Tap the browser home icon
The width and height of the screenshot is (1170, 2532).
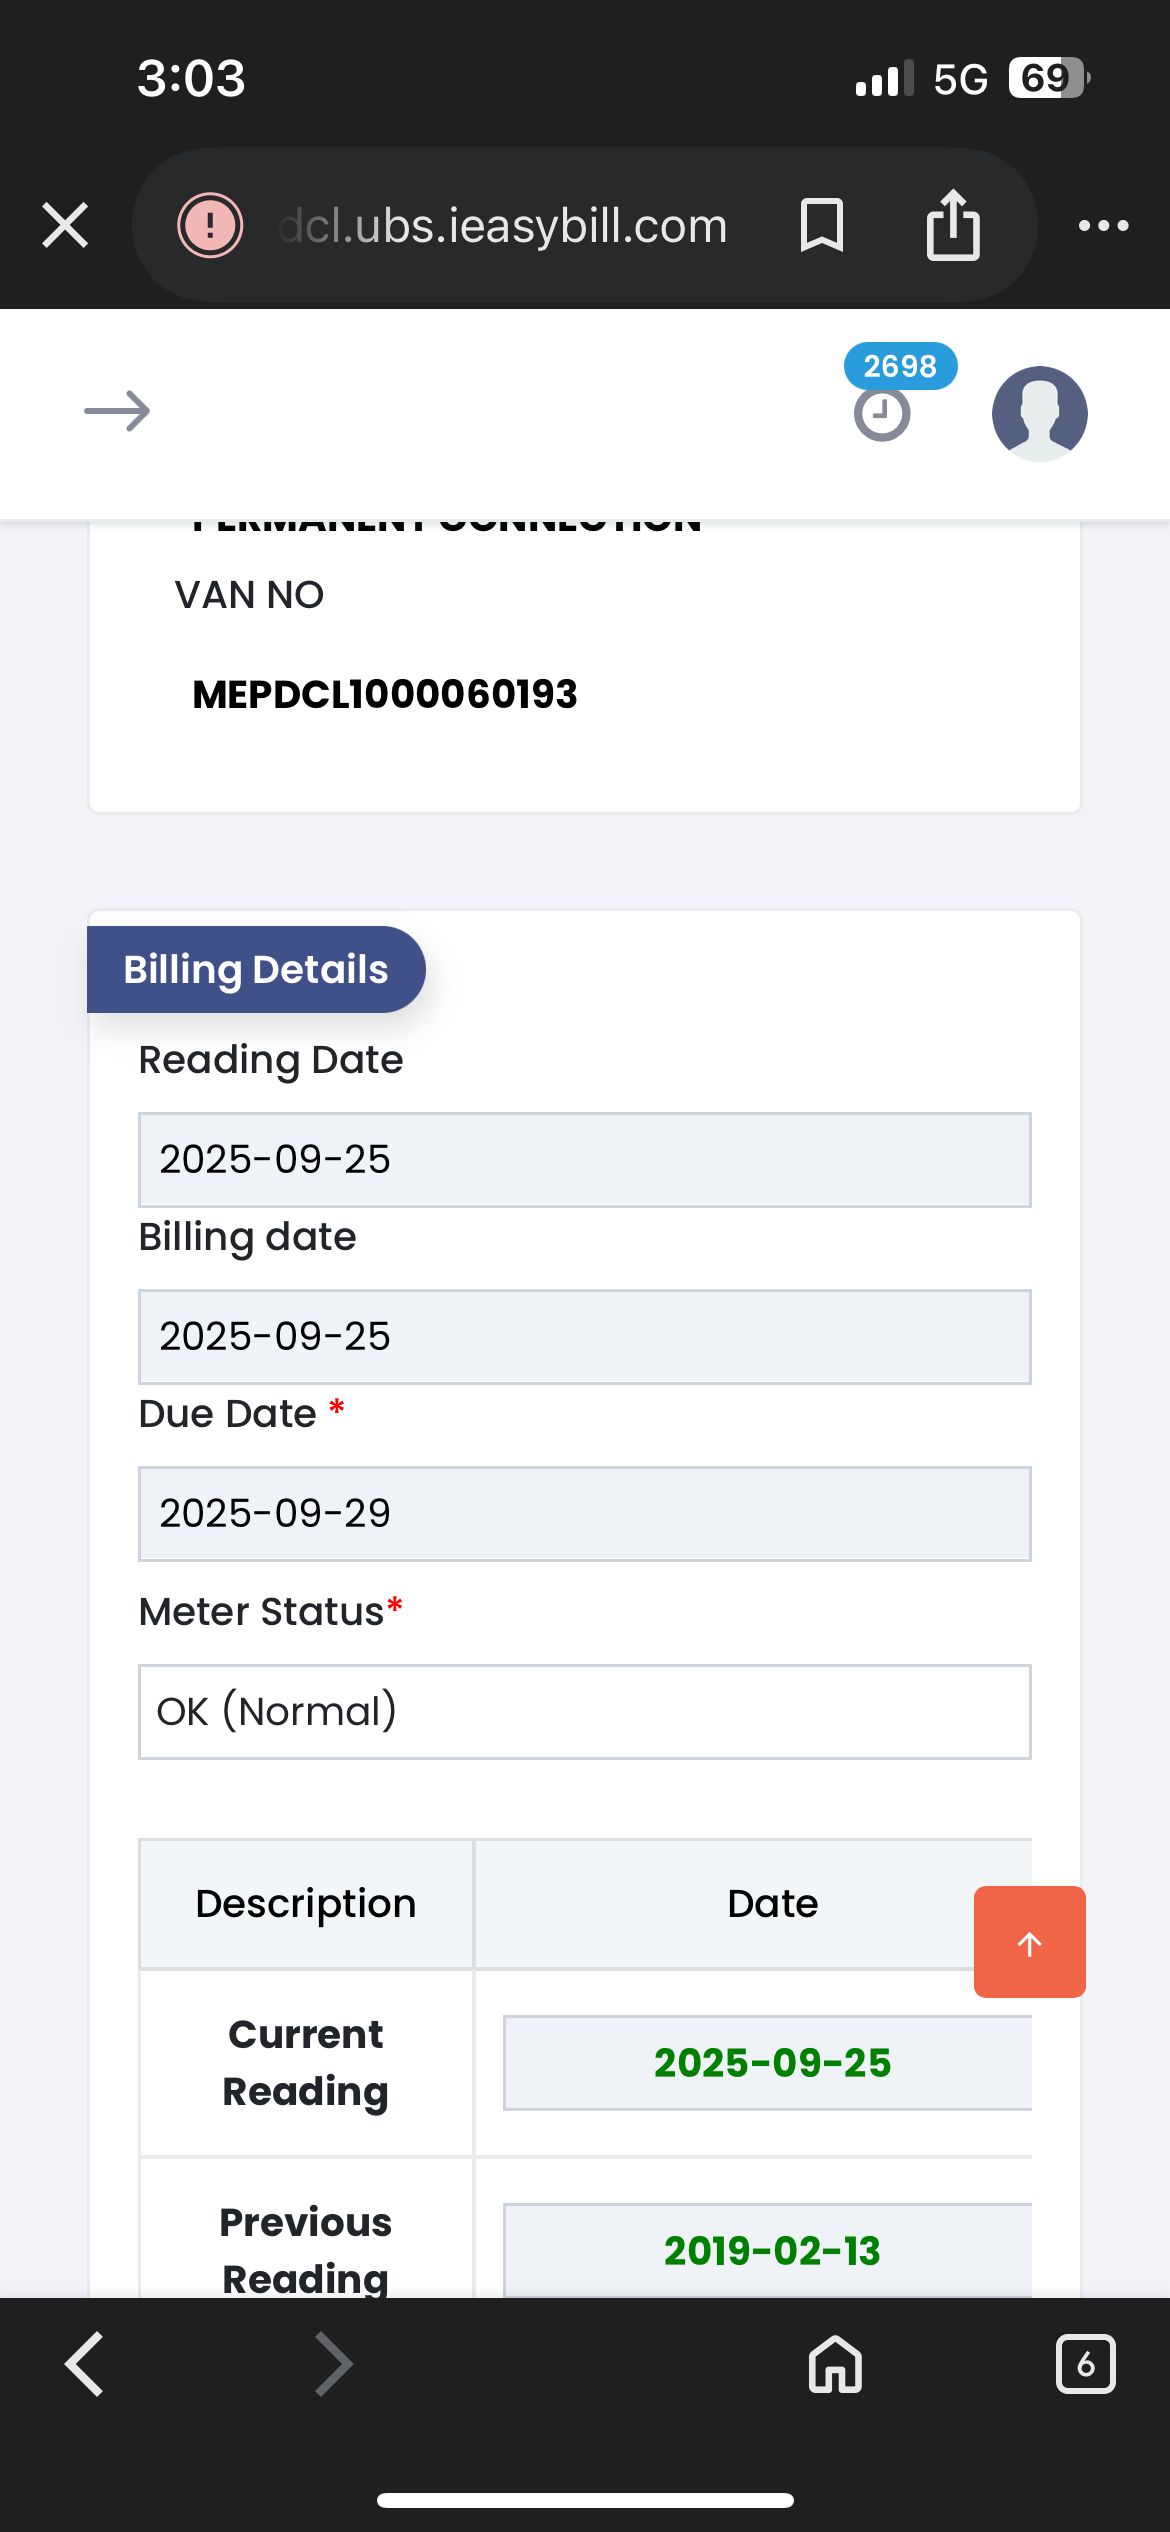click(x=835, y=2364)
